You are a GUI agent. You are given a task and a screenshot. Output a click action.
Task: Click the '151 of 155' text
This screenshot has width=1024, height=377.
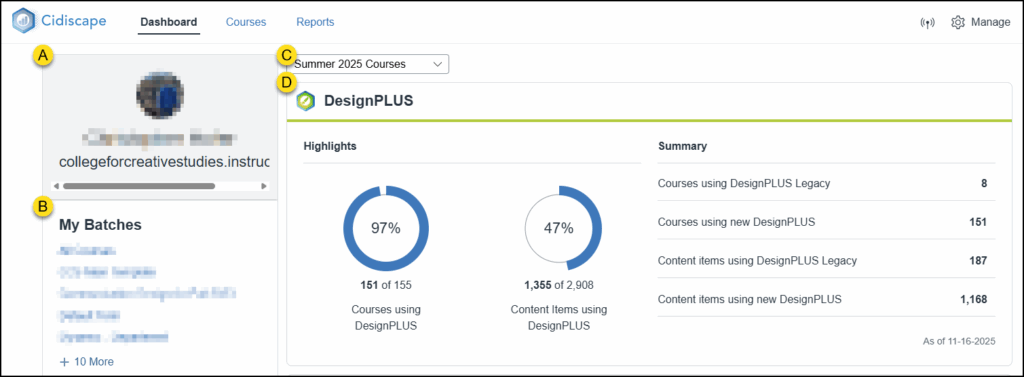[386, 285]
